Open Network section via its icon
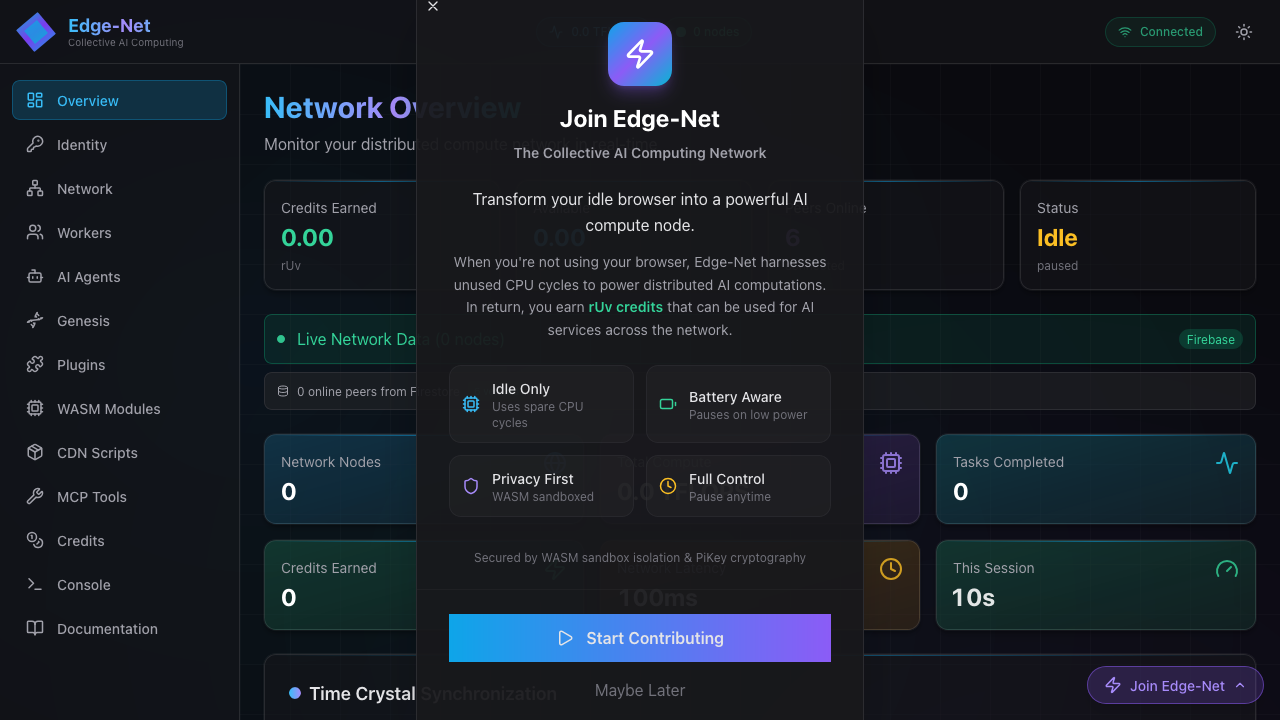The image size is (1280, 720). coord(35,189)
